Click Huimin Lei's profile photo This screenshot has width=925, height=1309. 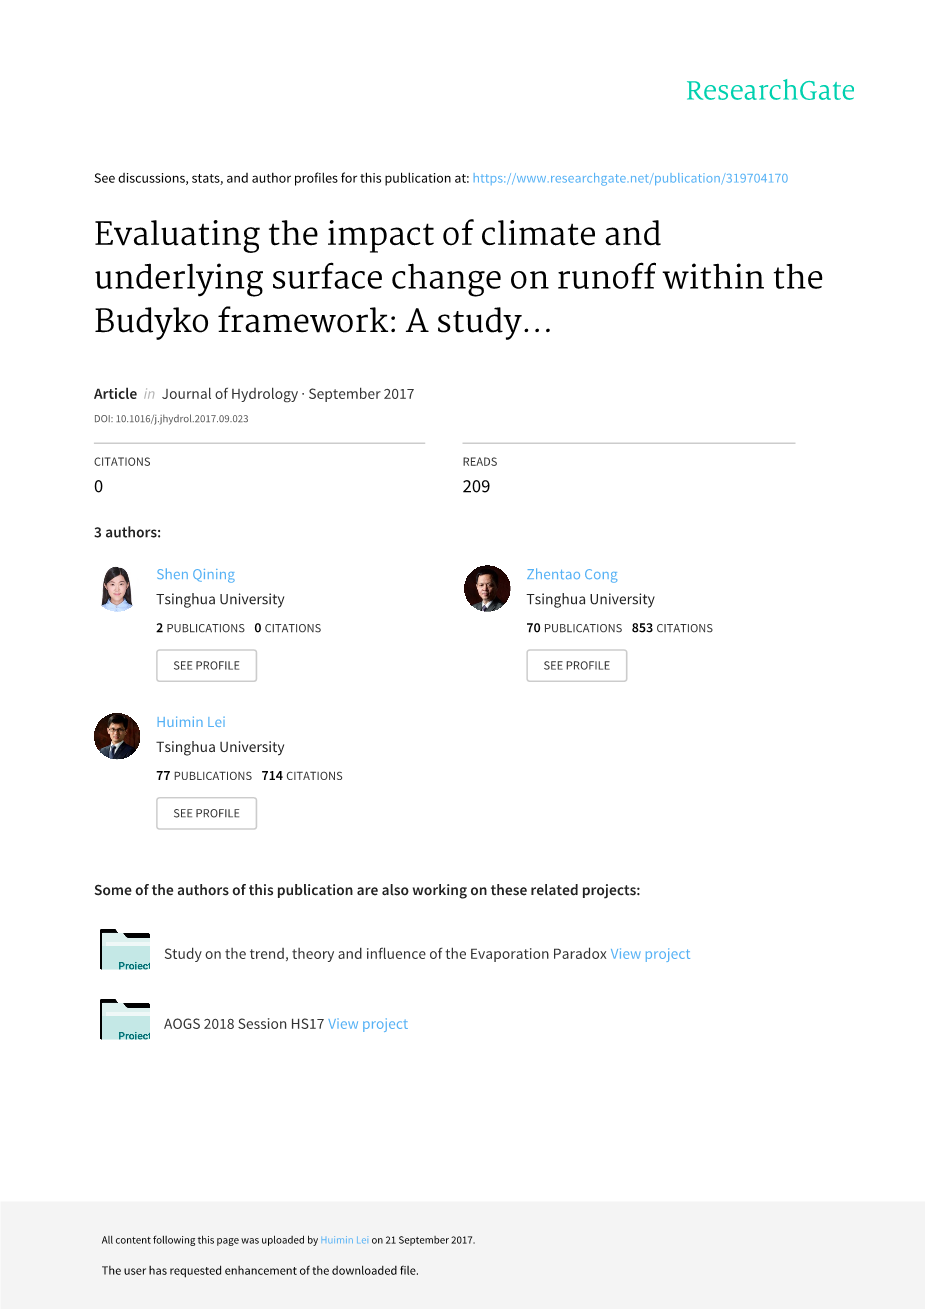click(117, 736)
